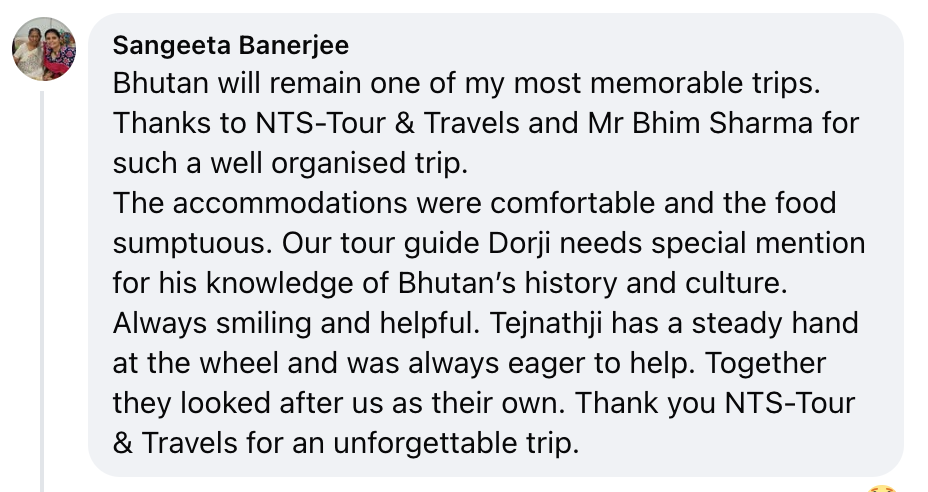The image size is (928, 492).
Task: Click Sangeeta Banerjee's profile picture
Action: (44, 50)
